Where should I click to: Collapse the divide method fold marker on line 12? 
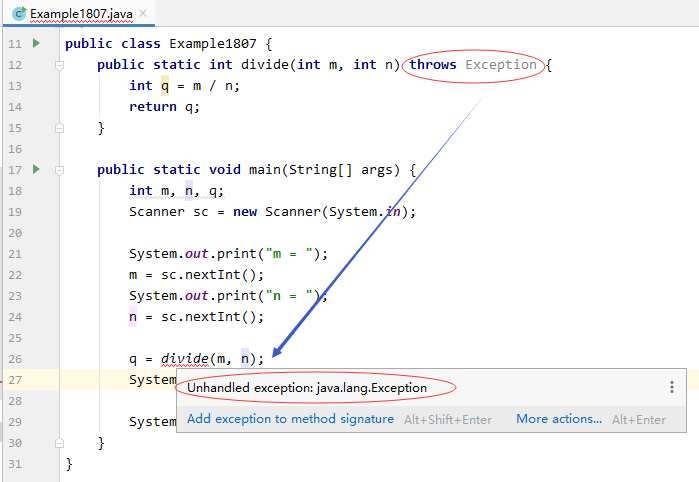59,66
